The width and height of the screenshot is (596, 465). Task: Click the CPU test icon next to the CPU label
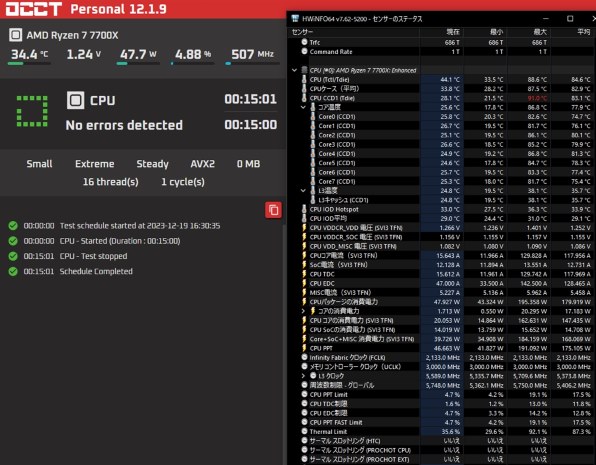point(75,100)
